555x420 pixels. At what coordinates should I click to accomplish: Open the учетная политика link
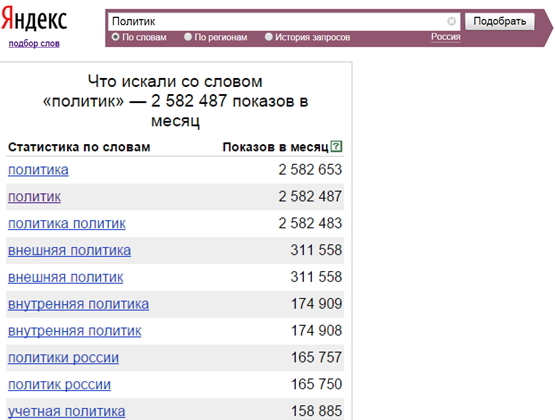point(67,412)
